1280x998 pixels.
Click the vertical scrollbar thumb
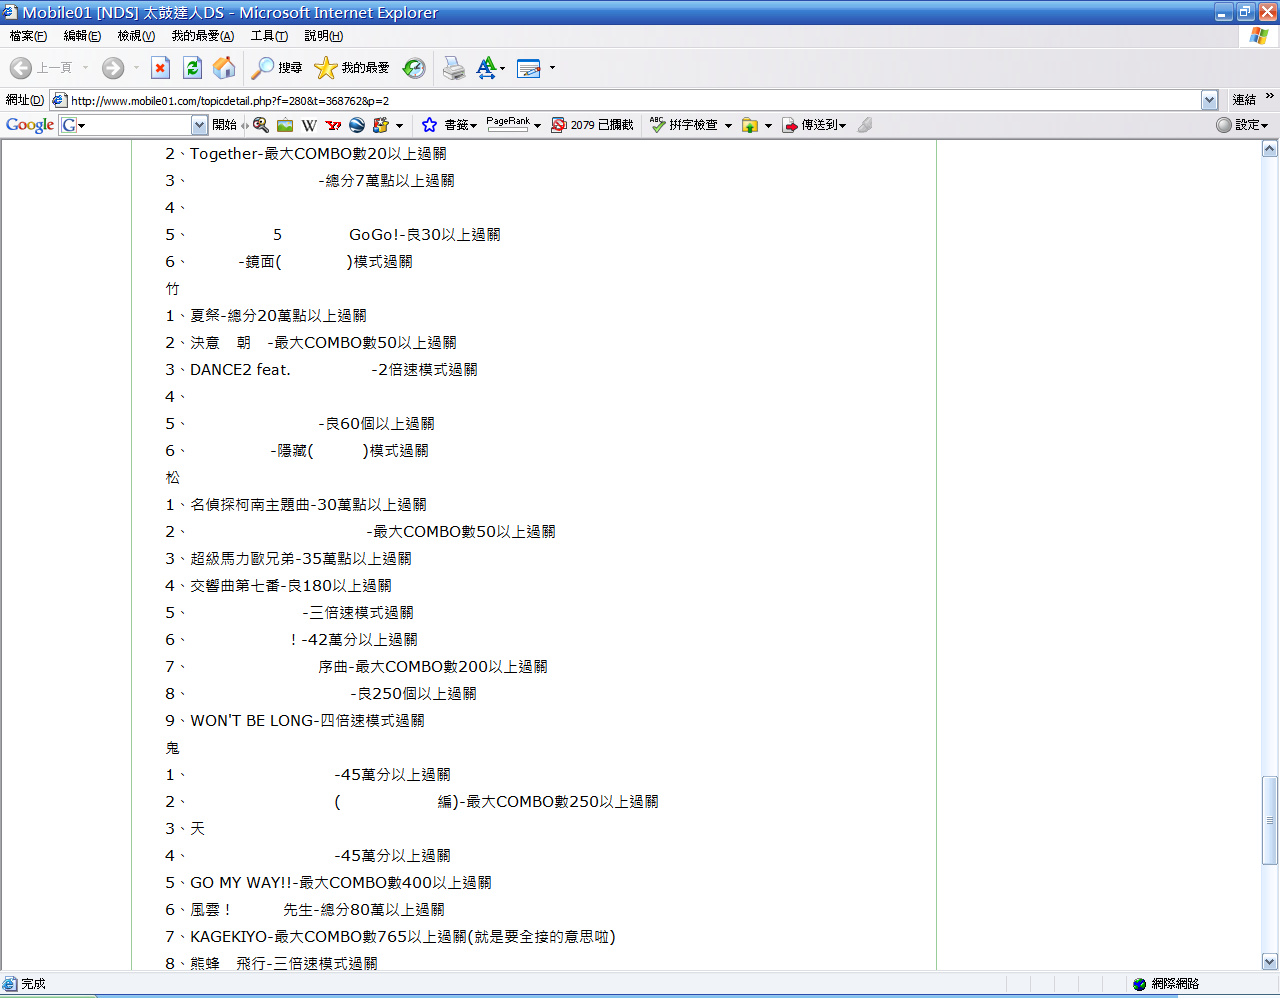pyautogui.click(x=1270, y=820)
